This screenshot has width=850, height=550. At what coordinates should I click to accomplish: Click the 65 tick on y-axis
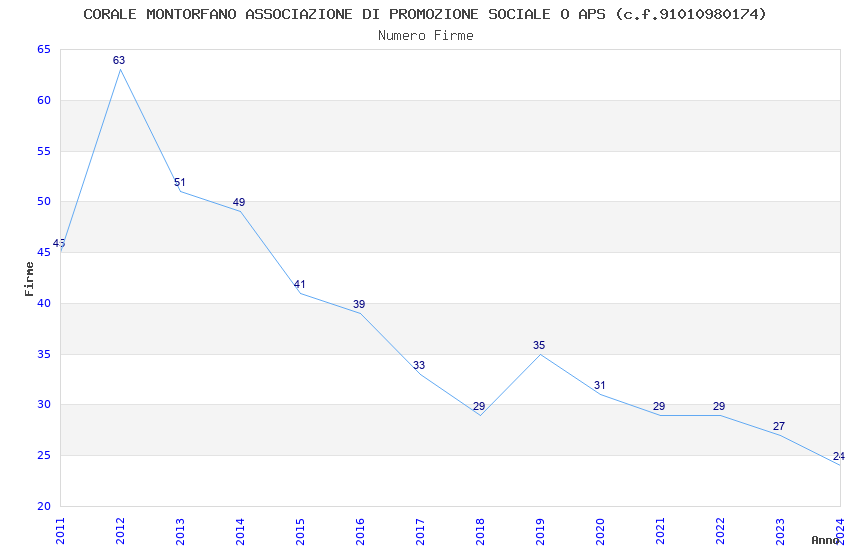click(x=44, y=49)
